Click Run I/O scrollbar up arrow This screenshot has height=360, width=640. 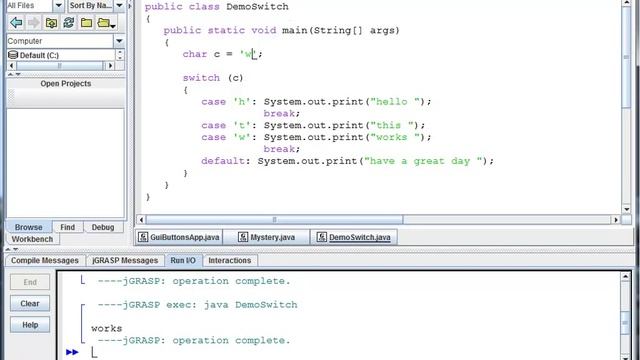pyautogui.click(x=625, y=276)
